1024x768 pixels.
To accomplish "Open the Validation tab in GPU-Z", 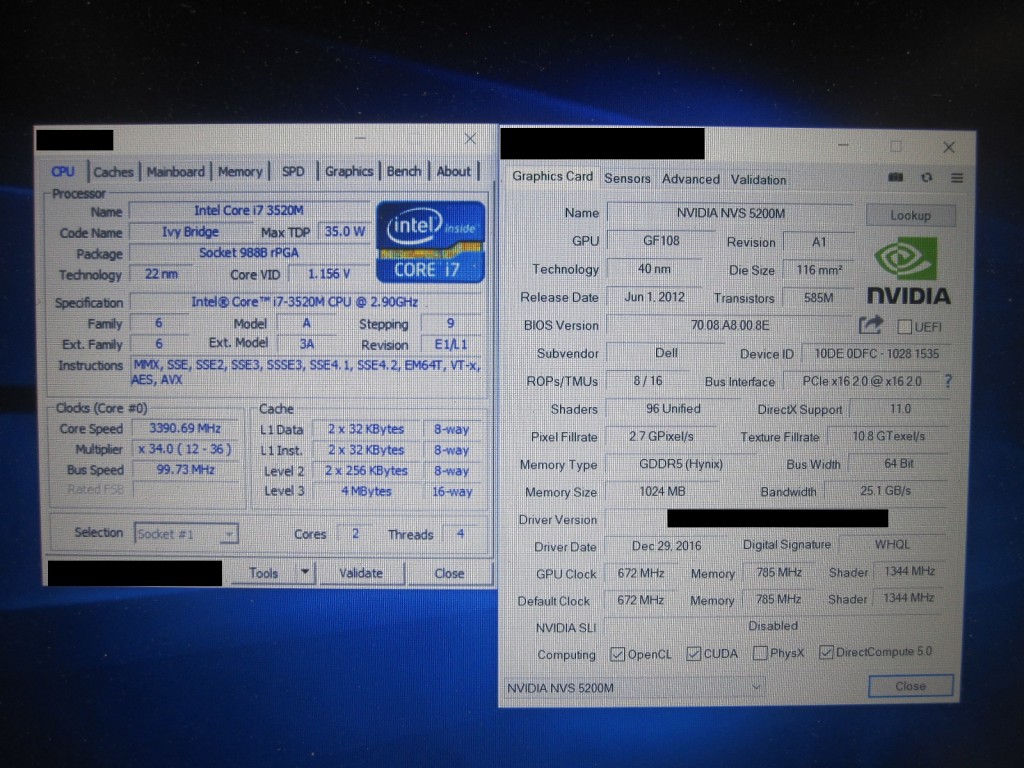I will click(758, 180).
